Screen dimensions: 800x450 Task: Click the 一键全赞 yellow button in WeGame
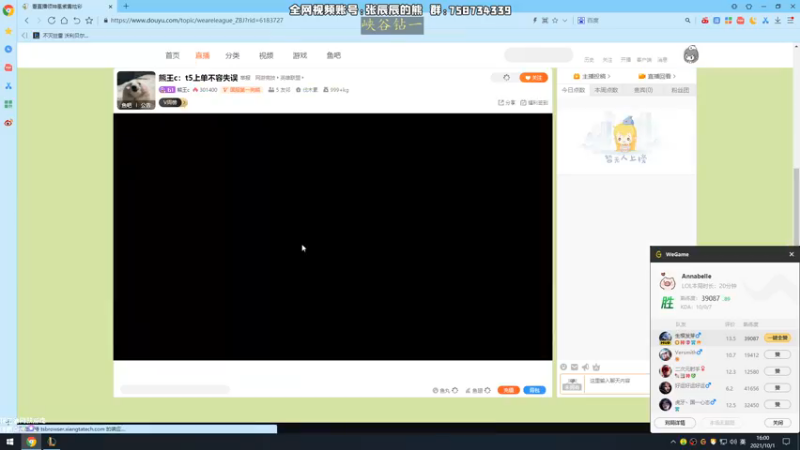[x=777, y=338]
